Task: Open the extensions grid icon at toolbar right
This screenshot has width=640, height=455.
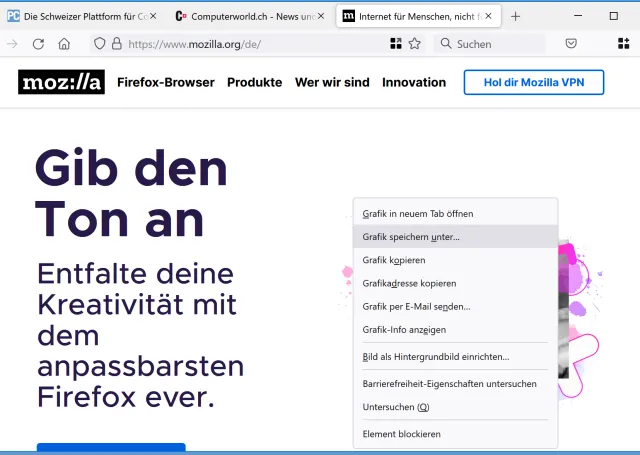Action: 624,43
